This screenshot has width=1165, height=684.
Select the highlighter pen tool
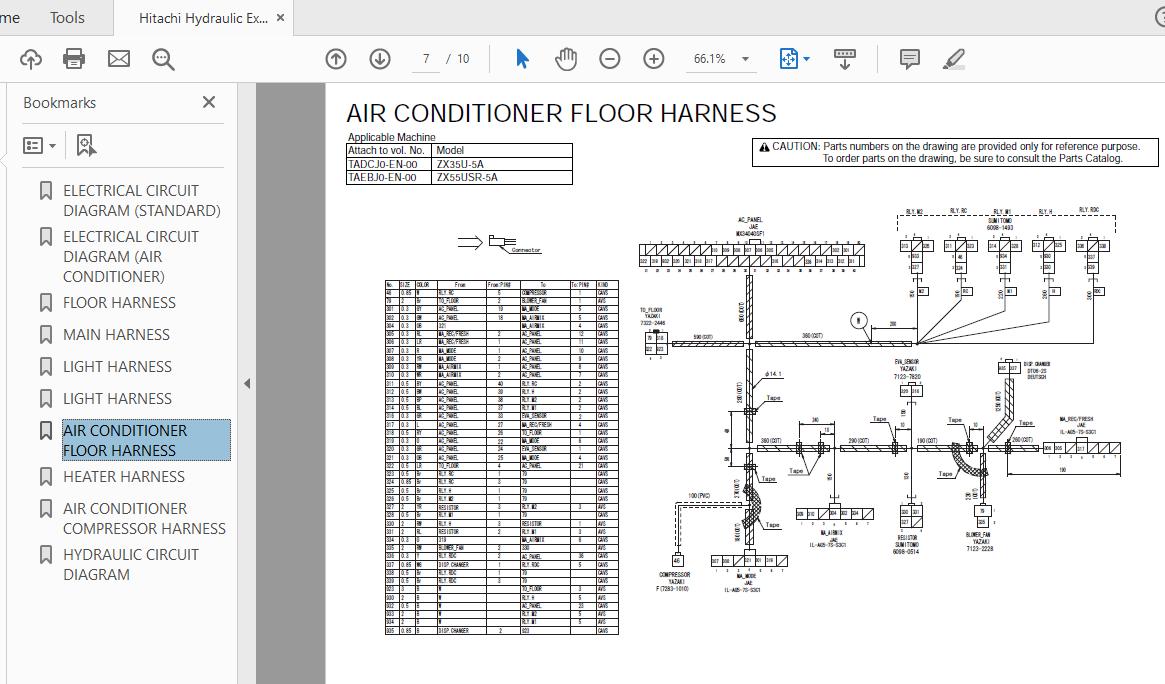pos(953,59)
